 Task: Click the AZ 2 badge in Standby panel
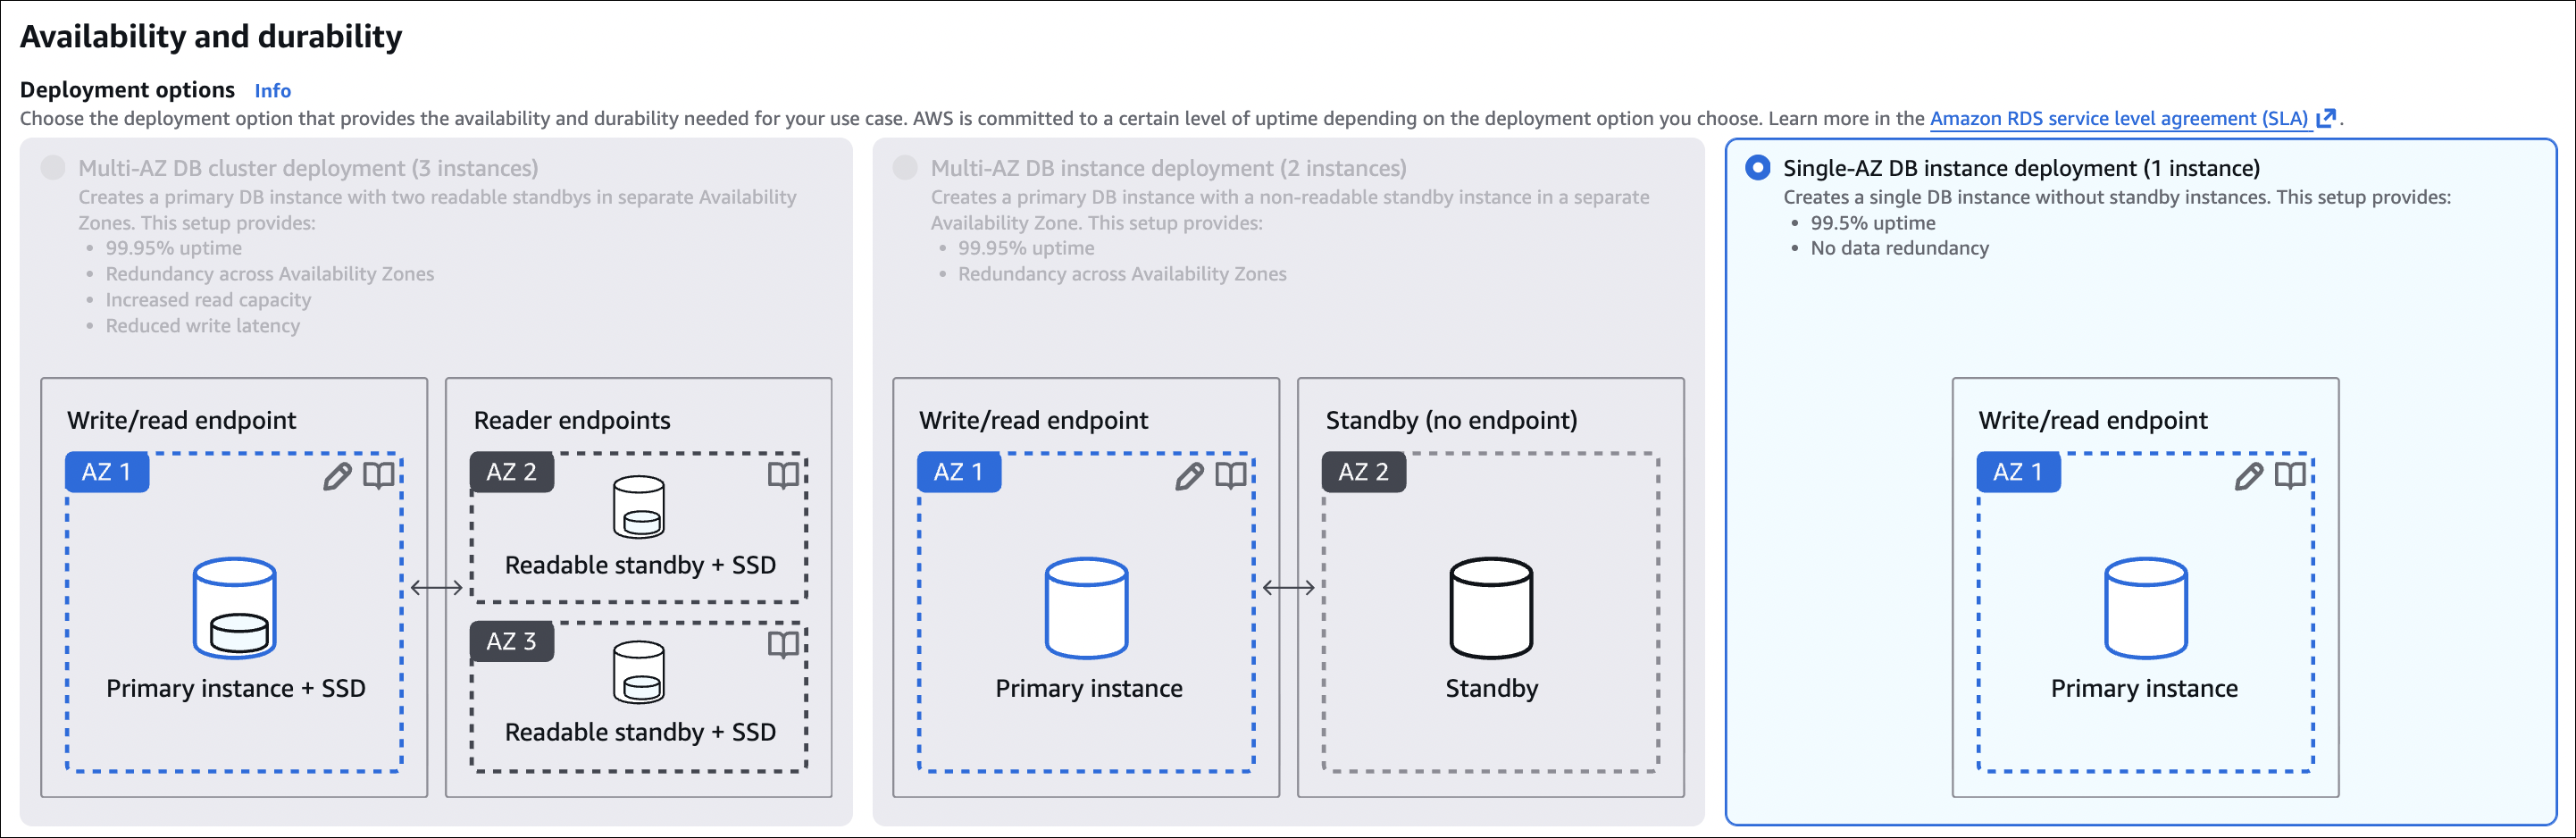coord(1363,472)
